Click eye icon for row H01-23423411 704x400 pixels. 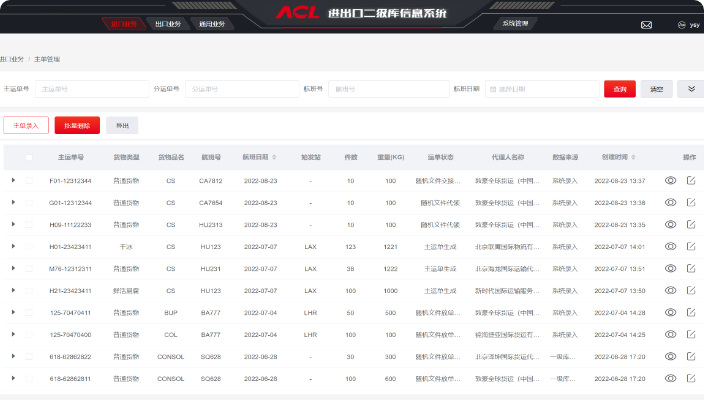coord(670,246)
